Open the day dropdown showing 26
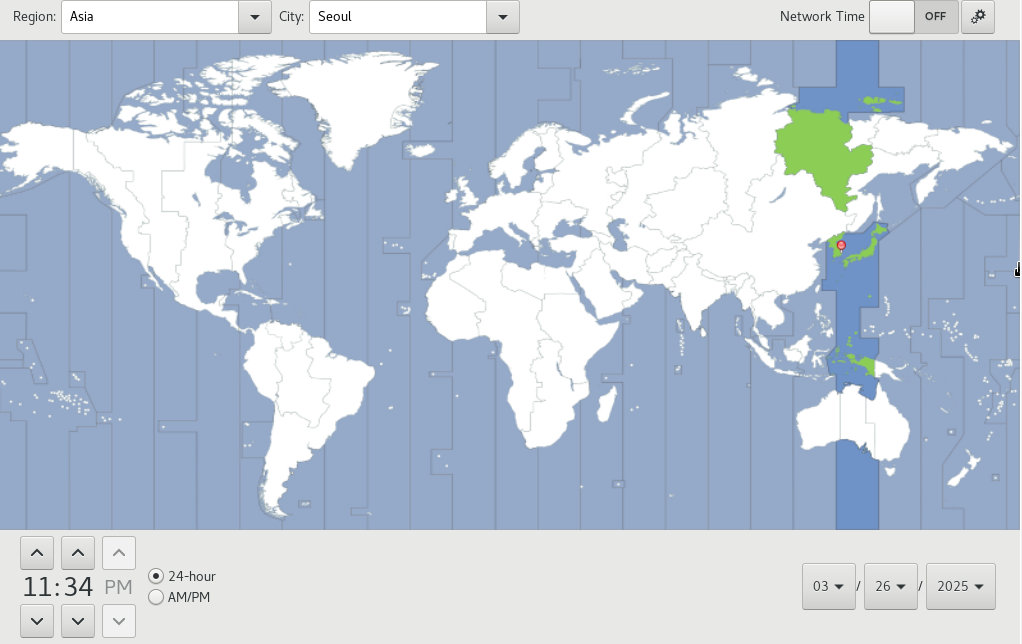Screen dimensions: 1022x644 pos(890,587)
